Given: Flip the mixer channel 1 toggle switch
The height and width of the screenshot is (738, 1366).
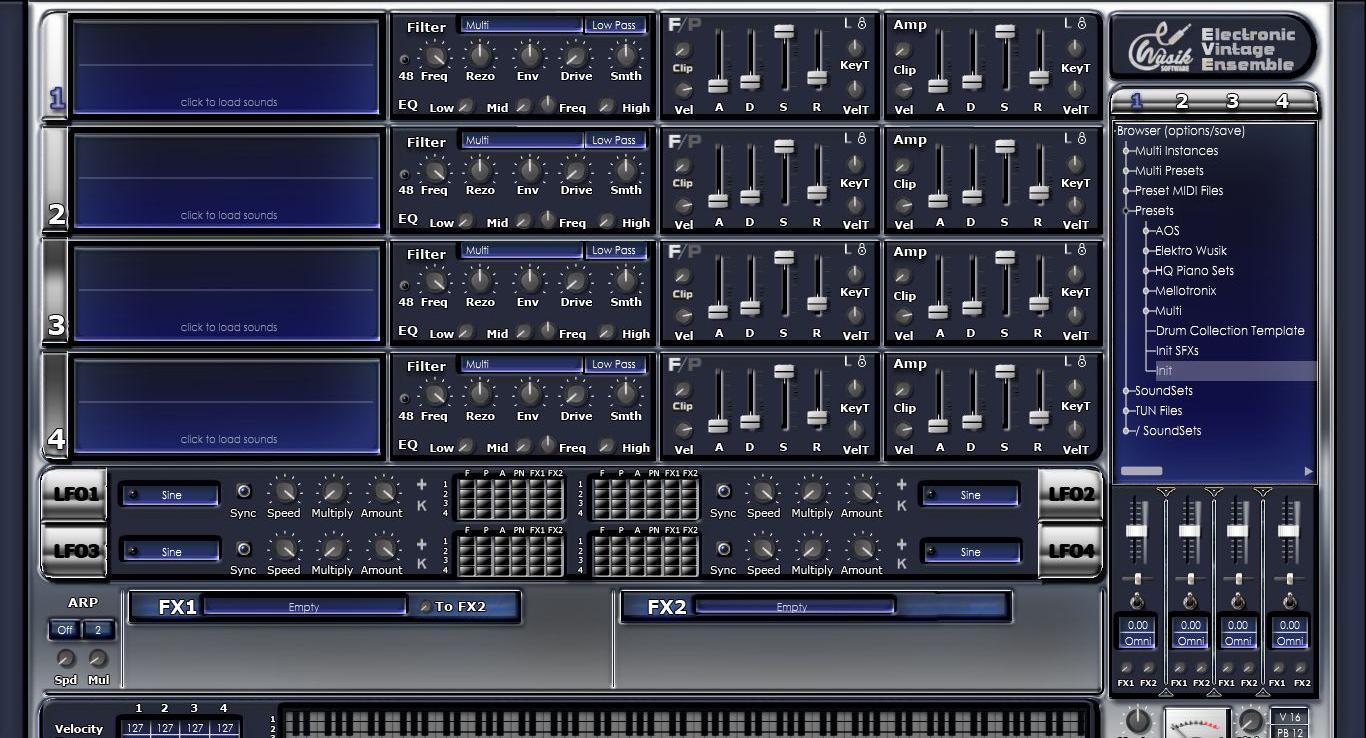Looking at the screenshot, I should 1137,601.
